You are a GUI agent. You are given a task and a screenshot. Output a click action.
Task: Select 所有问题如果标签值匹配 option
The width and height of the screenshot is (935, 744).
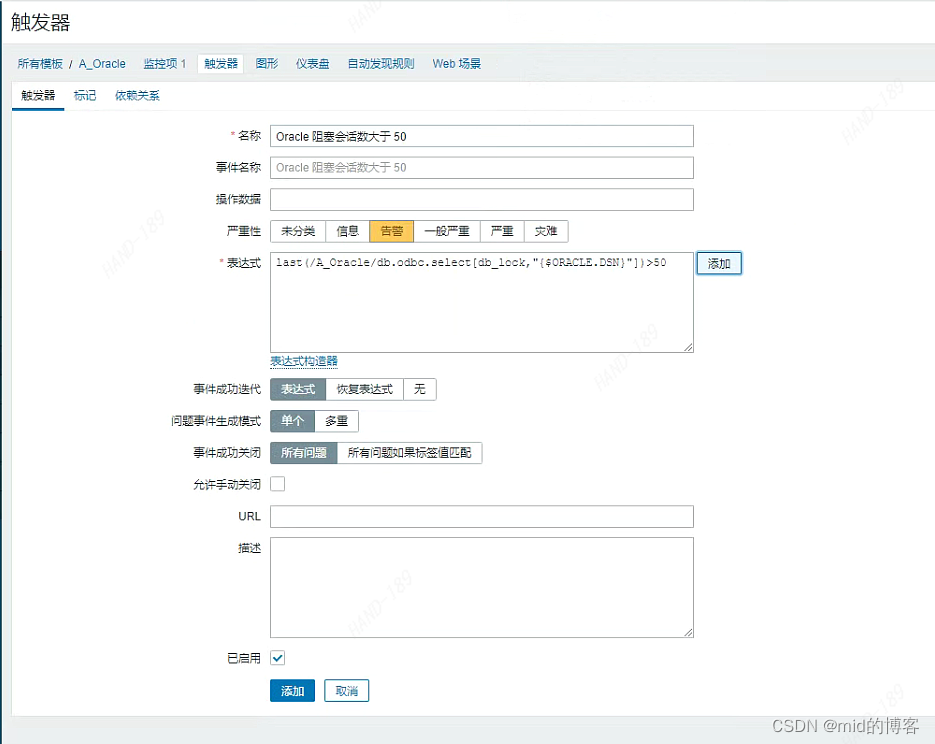coord(410,453)
